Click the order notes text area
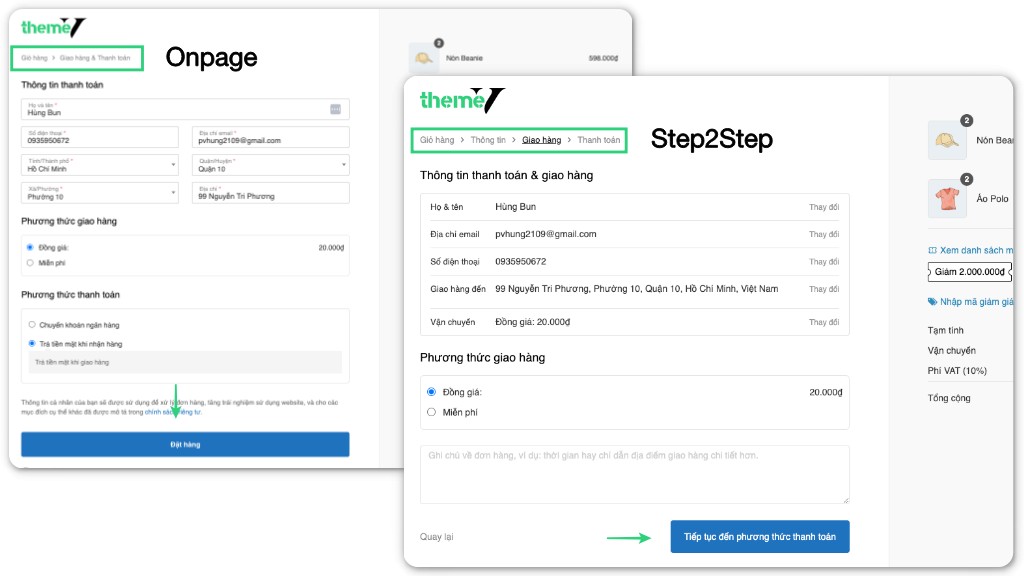The image size is (1024, 576). tap(634, 474)
